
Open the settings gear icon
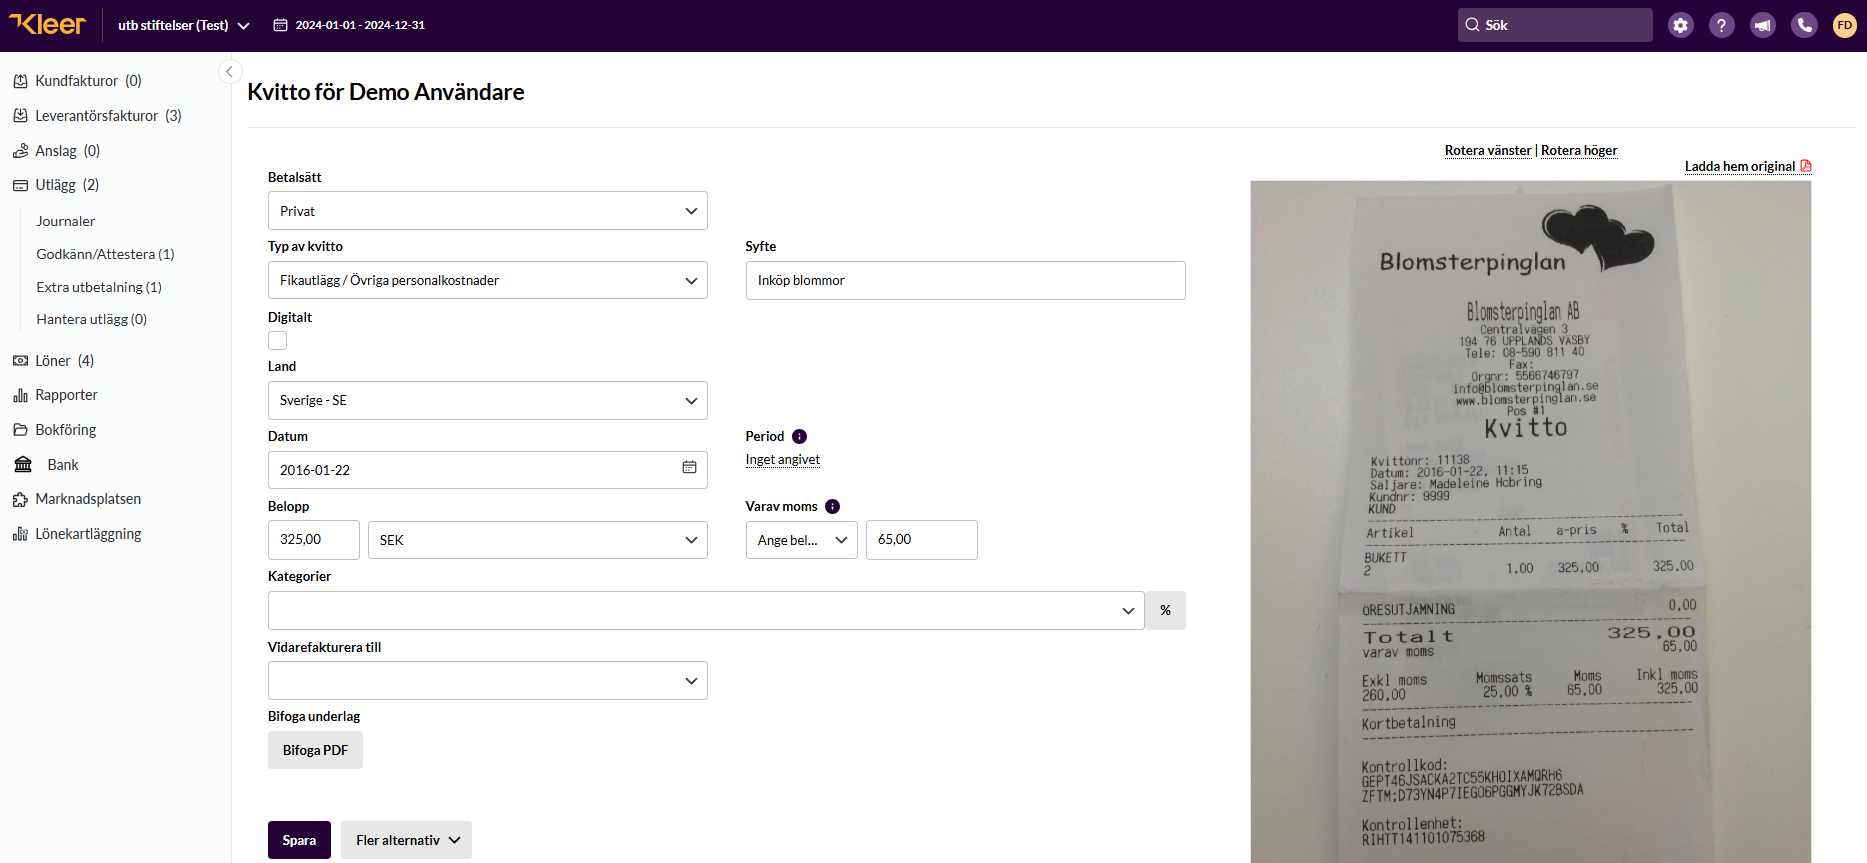[1680, 25]
